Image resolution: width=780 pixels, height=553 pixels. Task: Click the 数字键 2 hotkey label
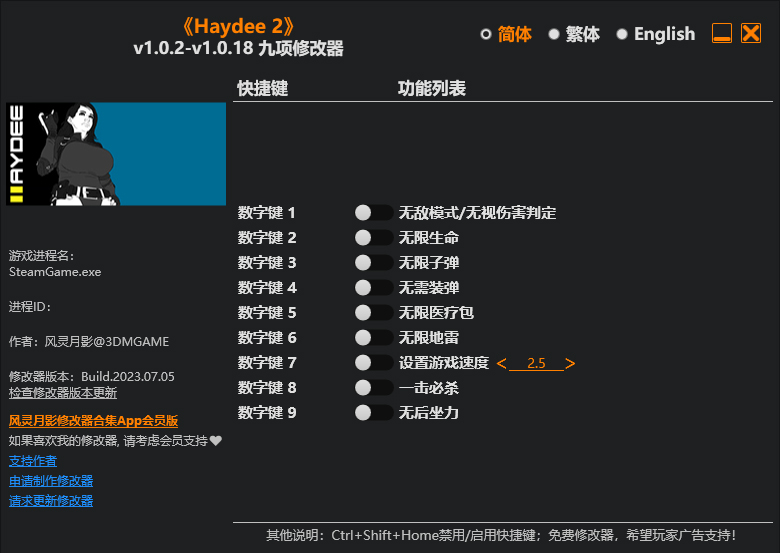(267, 238)
